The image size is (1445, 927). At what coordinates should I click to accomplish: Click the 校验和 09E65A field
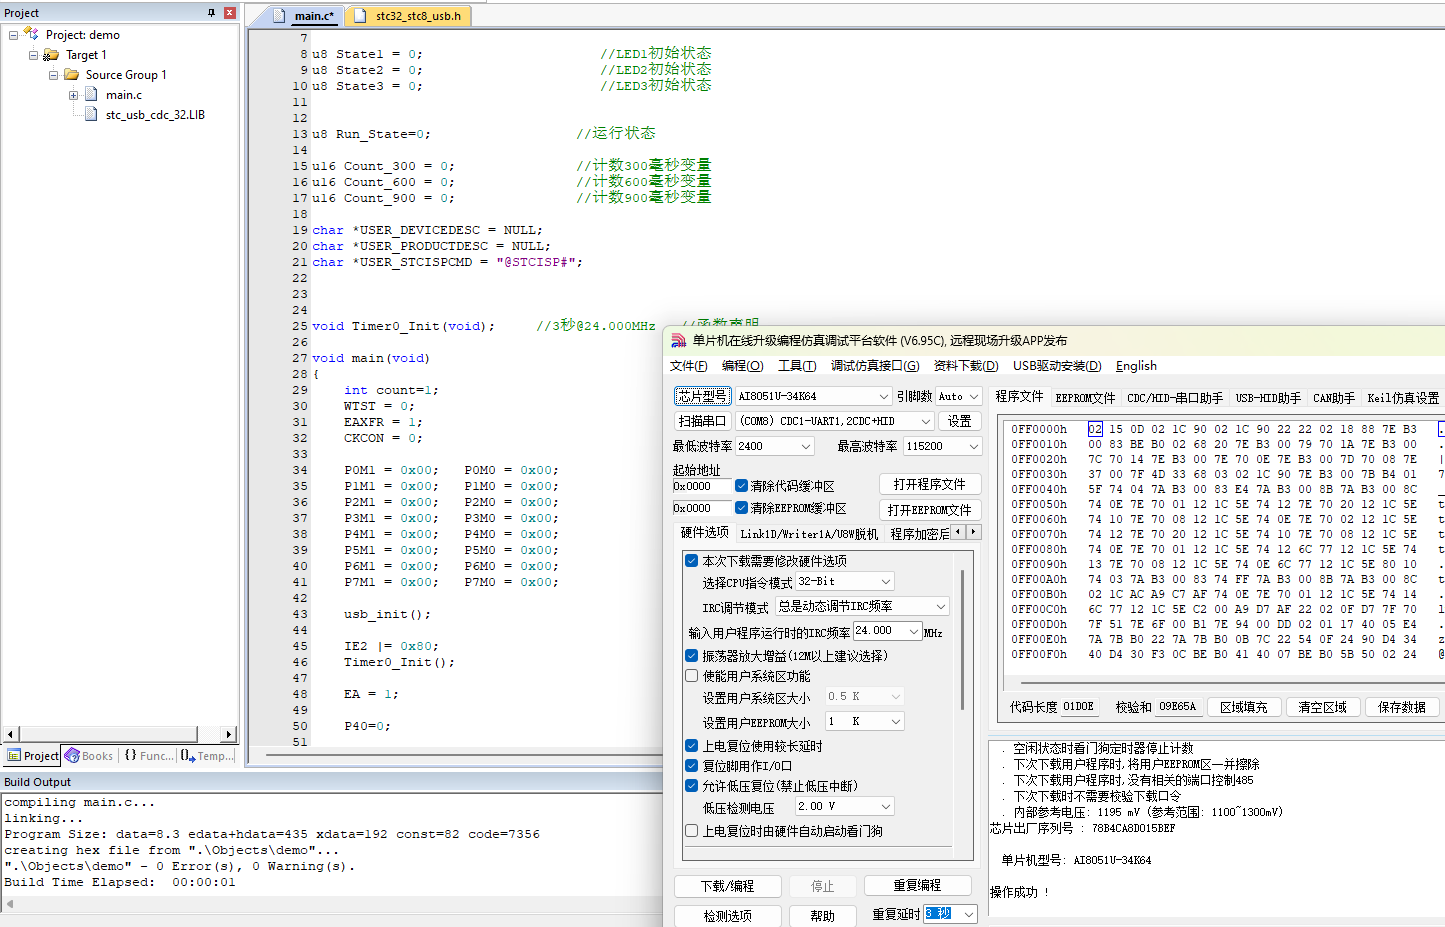pos(1178,707)
